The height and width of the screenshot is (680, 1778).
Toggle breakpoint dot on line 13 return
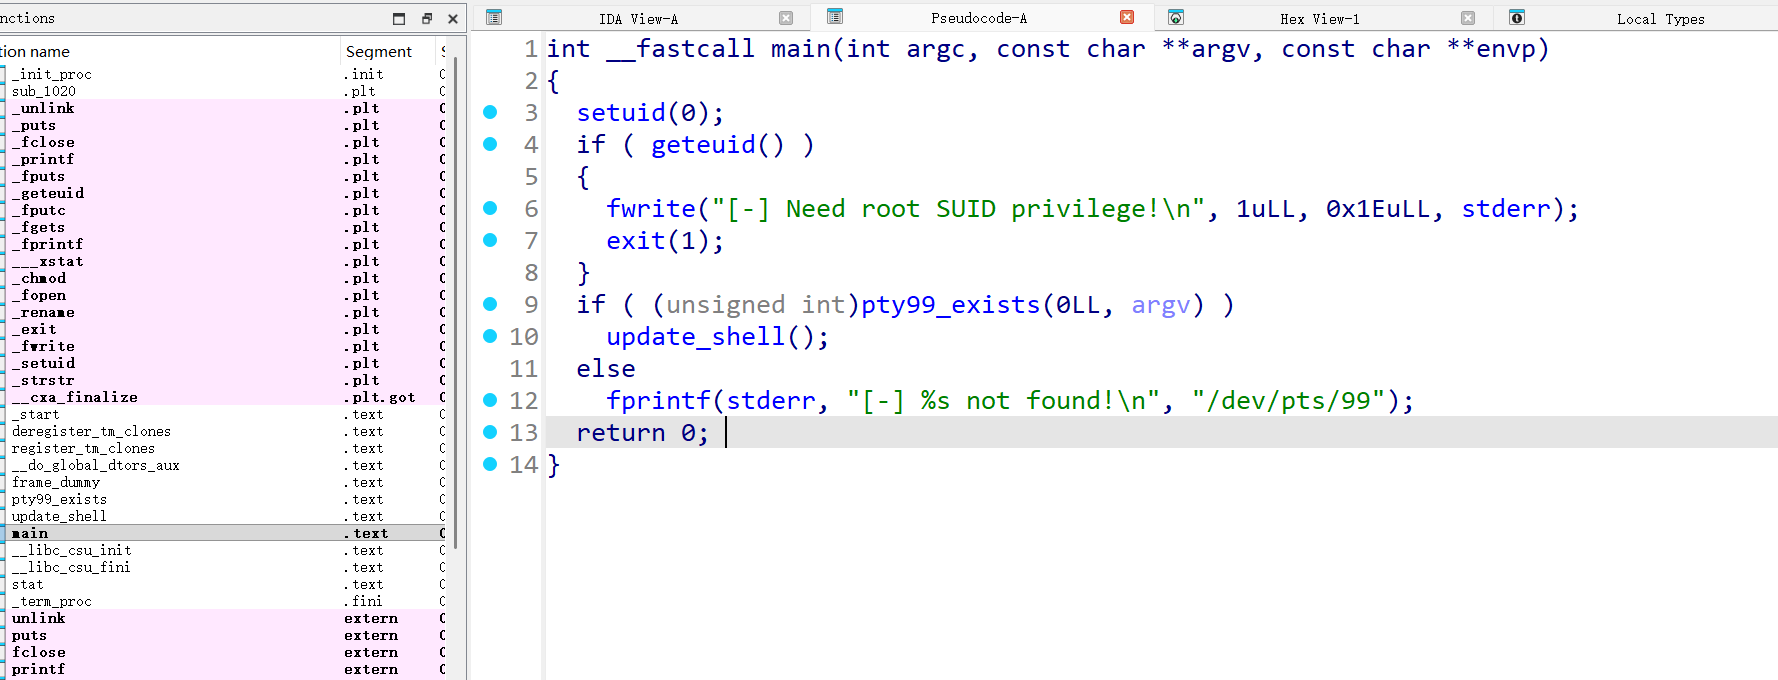tap(490, 432)
